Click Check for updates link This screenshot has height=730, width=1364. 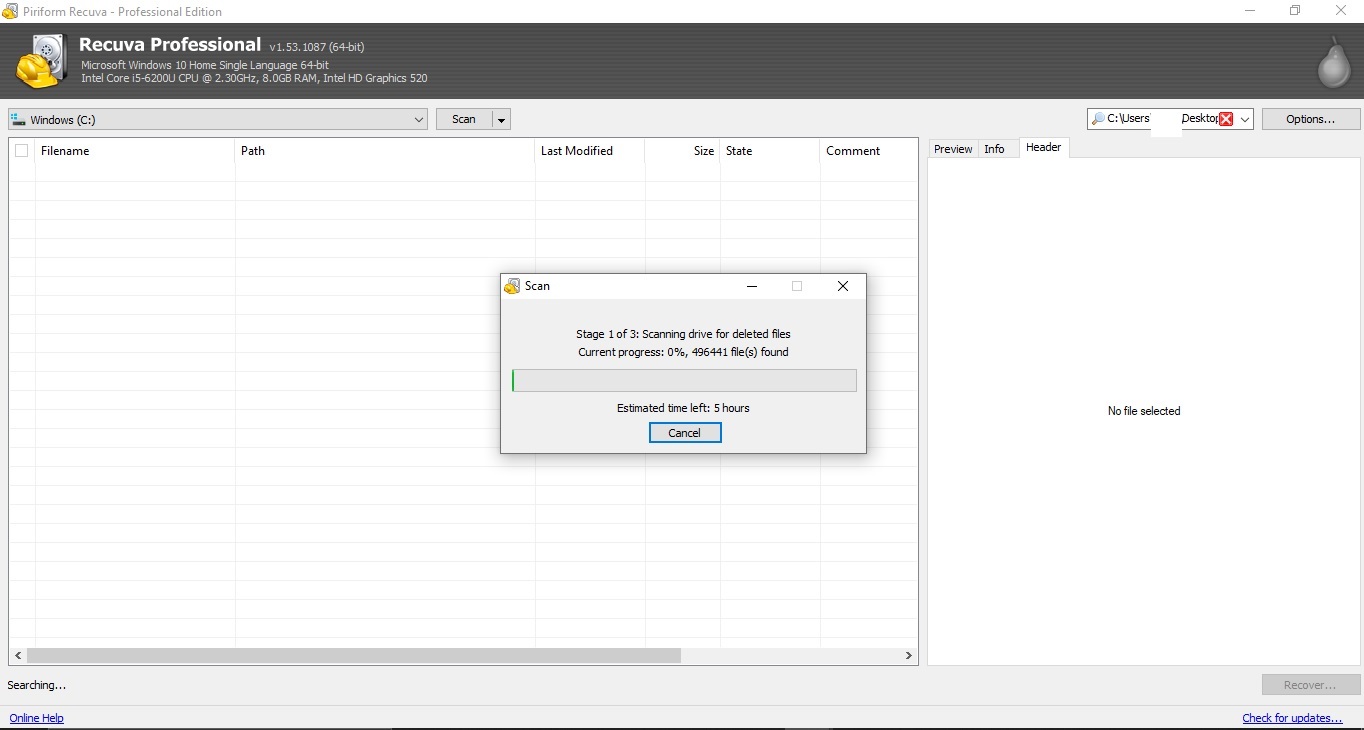coord(1292,718)
